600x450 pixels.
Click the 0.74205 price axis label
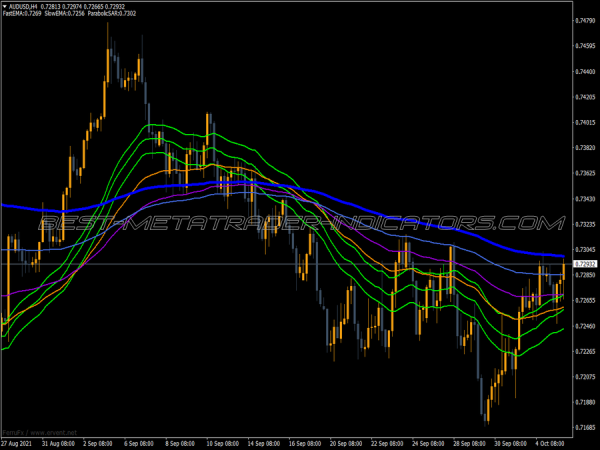[585, 97]
